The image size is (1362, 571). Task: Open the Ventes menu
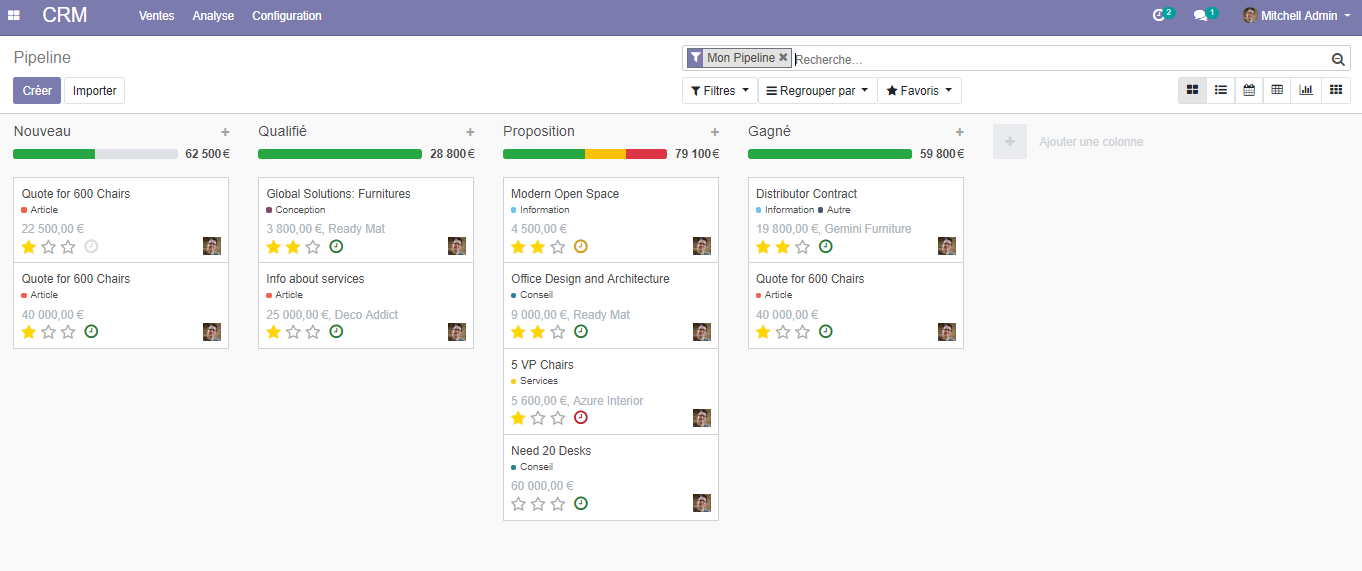tap(156, 16)
